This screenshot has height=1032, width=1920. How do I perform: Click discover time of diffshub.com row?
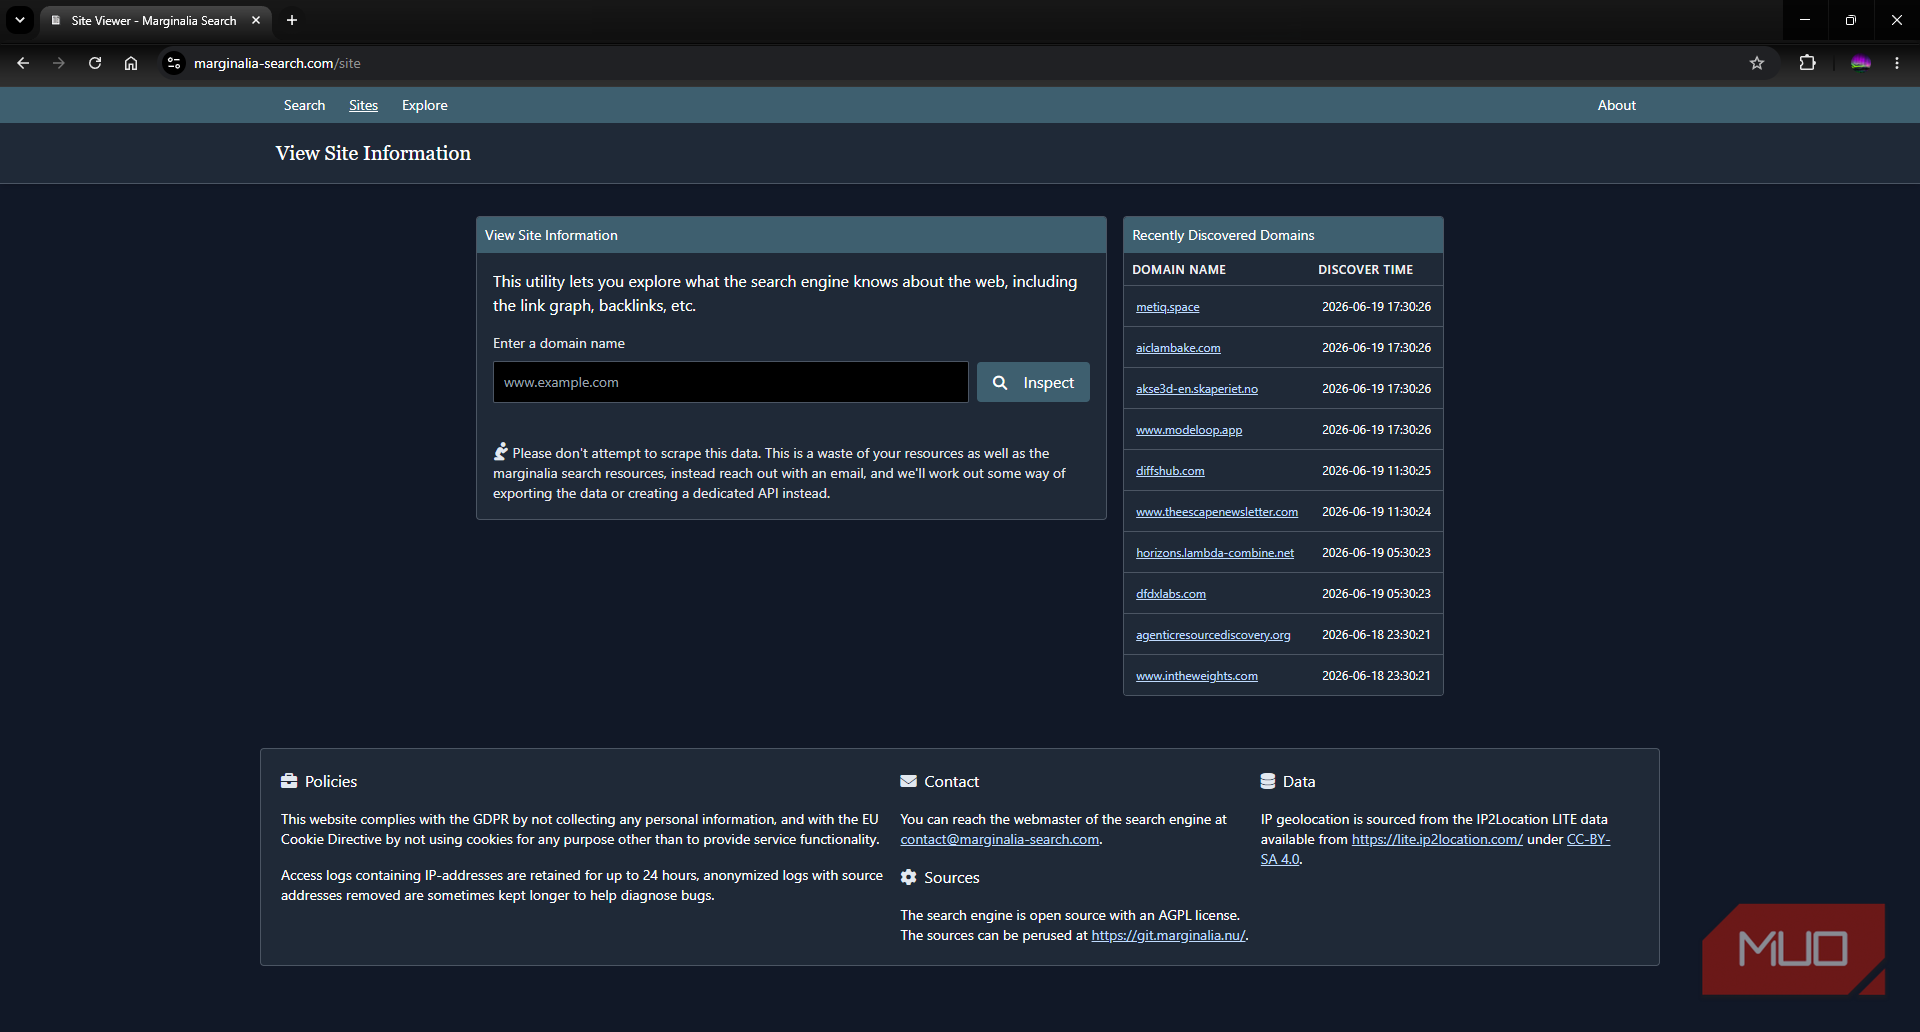(x=1376, y=471)
